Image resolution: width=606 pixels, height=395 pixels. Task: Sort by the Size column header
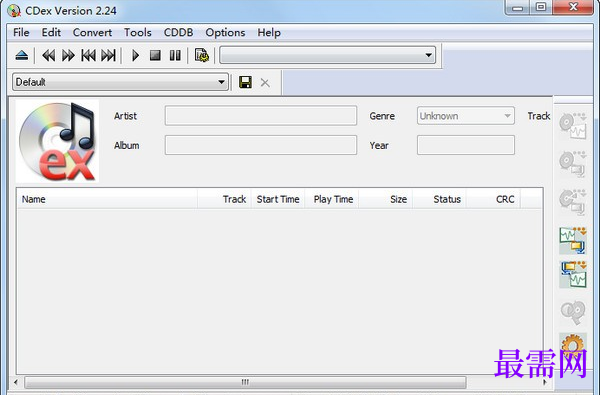(x=386, y=199)
